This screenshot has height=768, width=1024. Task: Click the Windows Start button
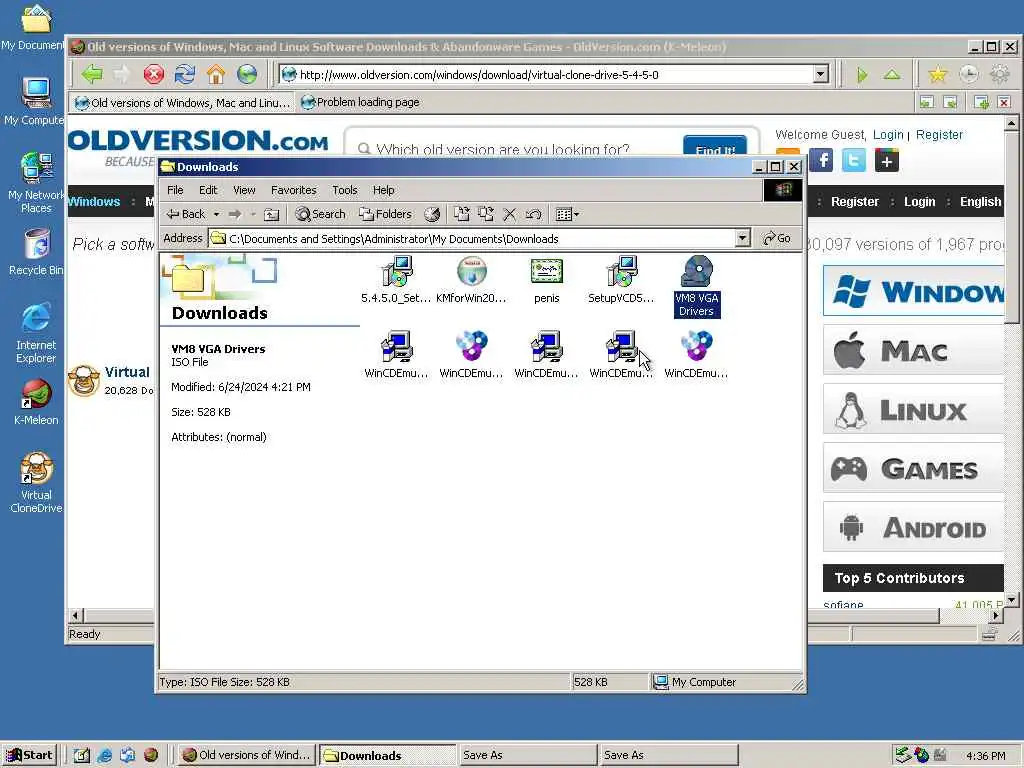point(29,755)
